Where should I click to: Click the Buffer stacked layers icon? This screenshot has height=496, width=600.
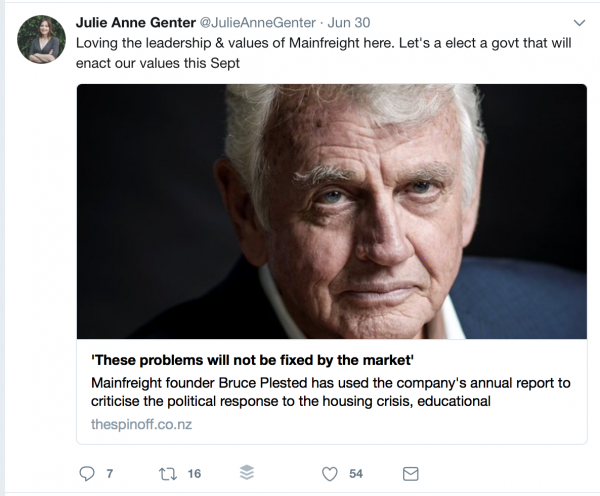[x=246, y=473]
